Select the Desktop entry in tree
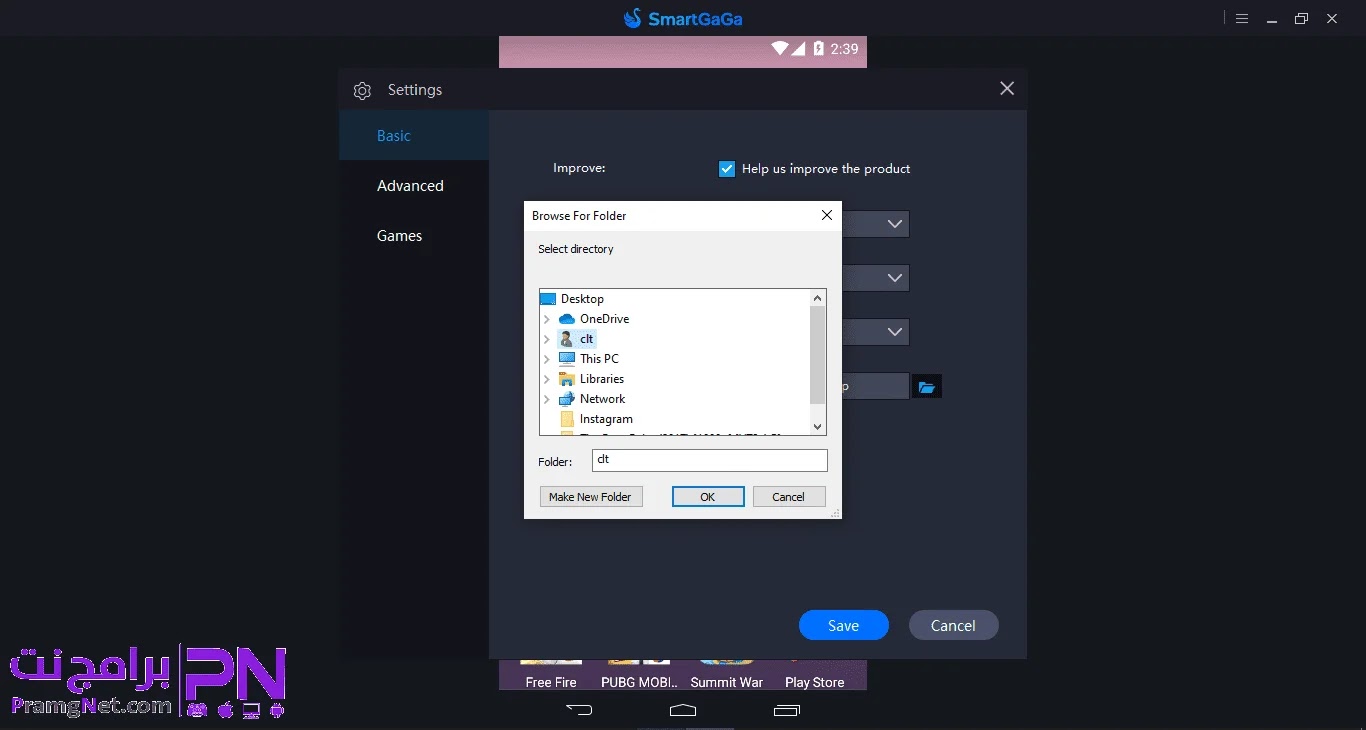This screenshot has height=730, width=1366. (x=582, y=299)
